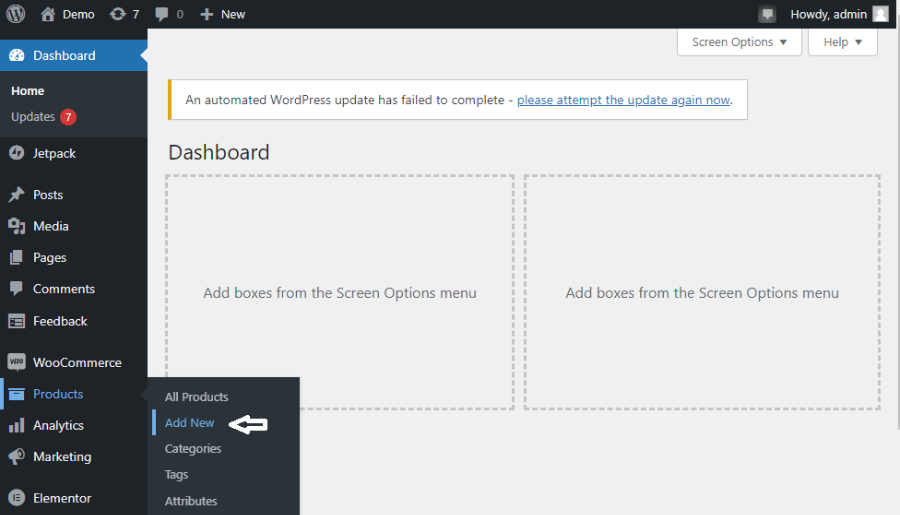Expand the Screen Options dropdown
This screenshot has width=900, height=515.
(x=739, y=42)
